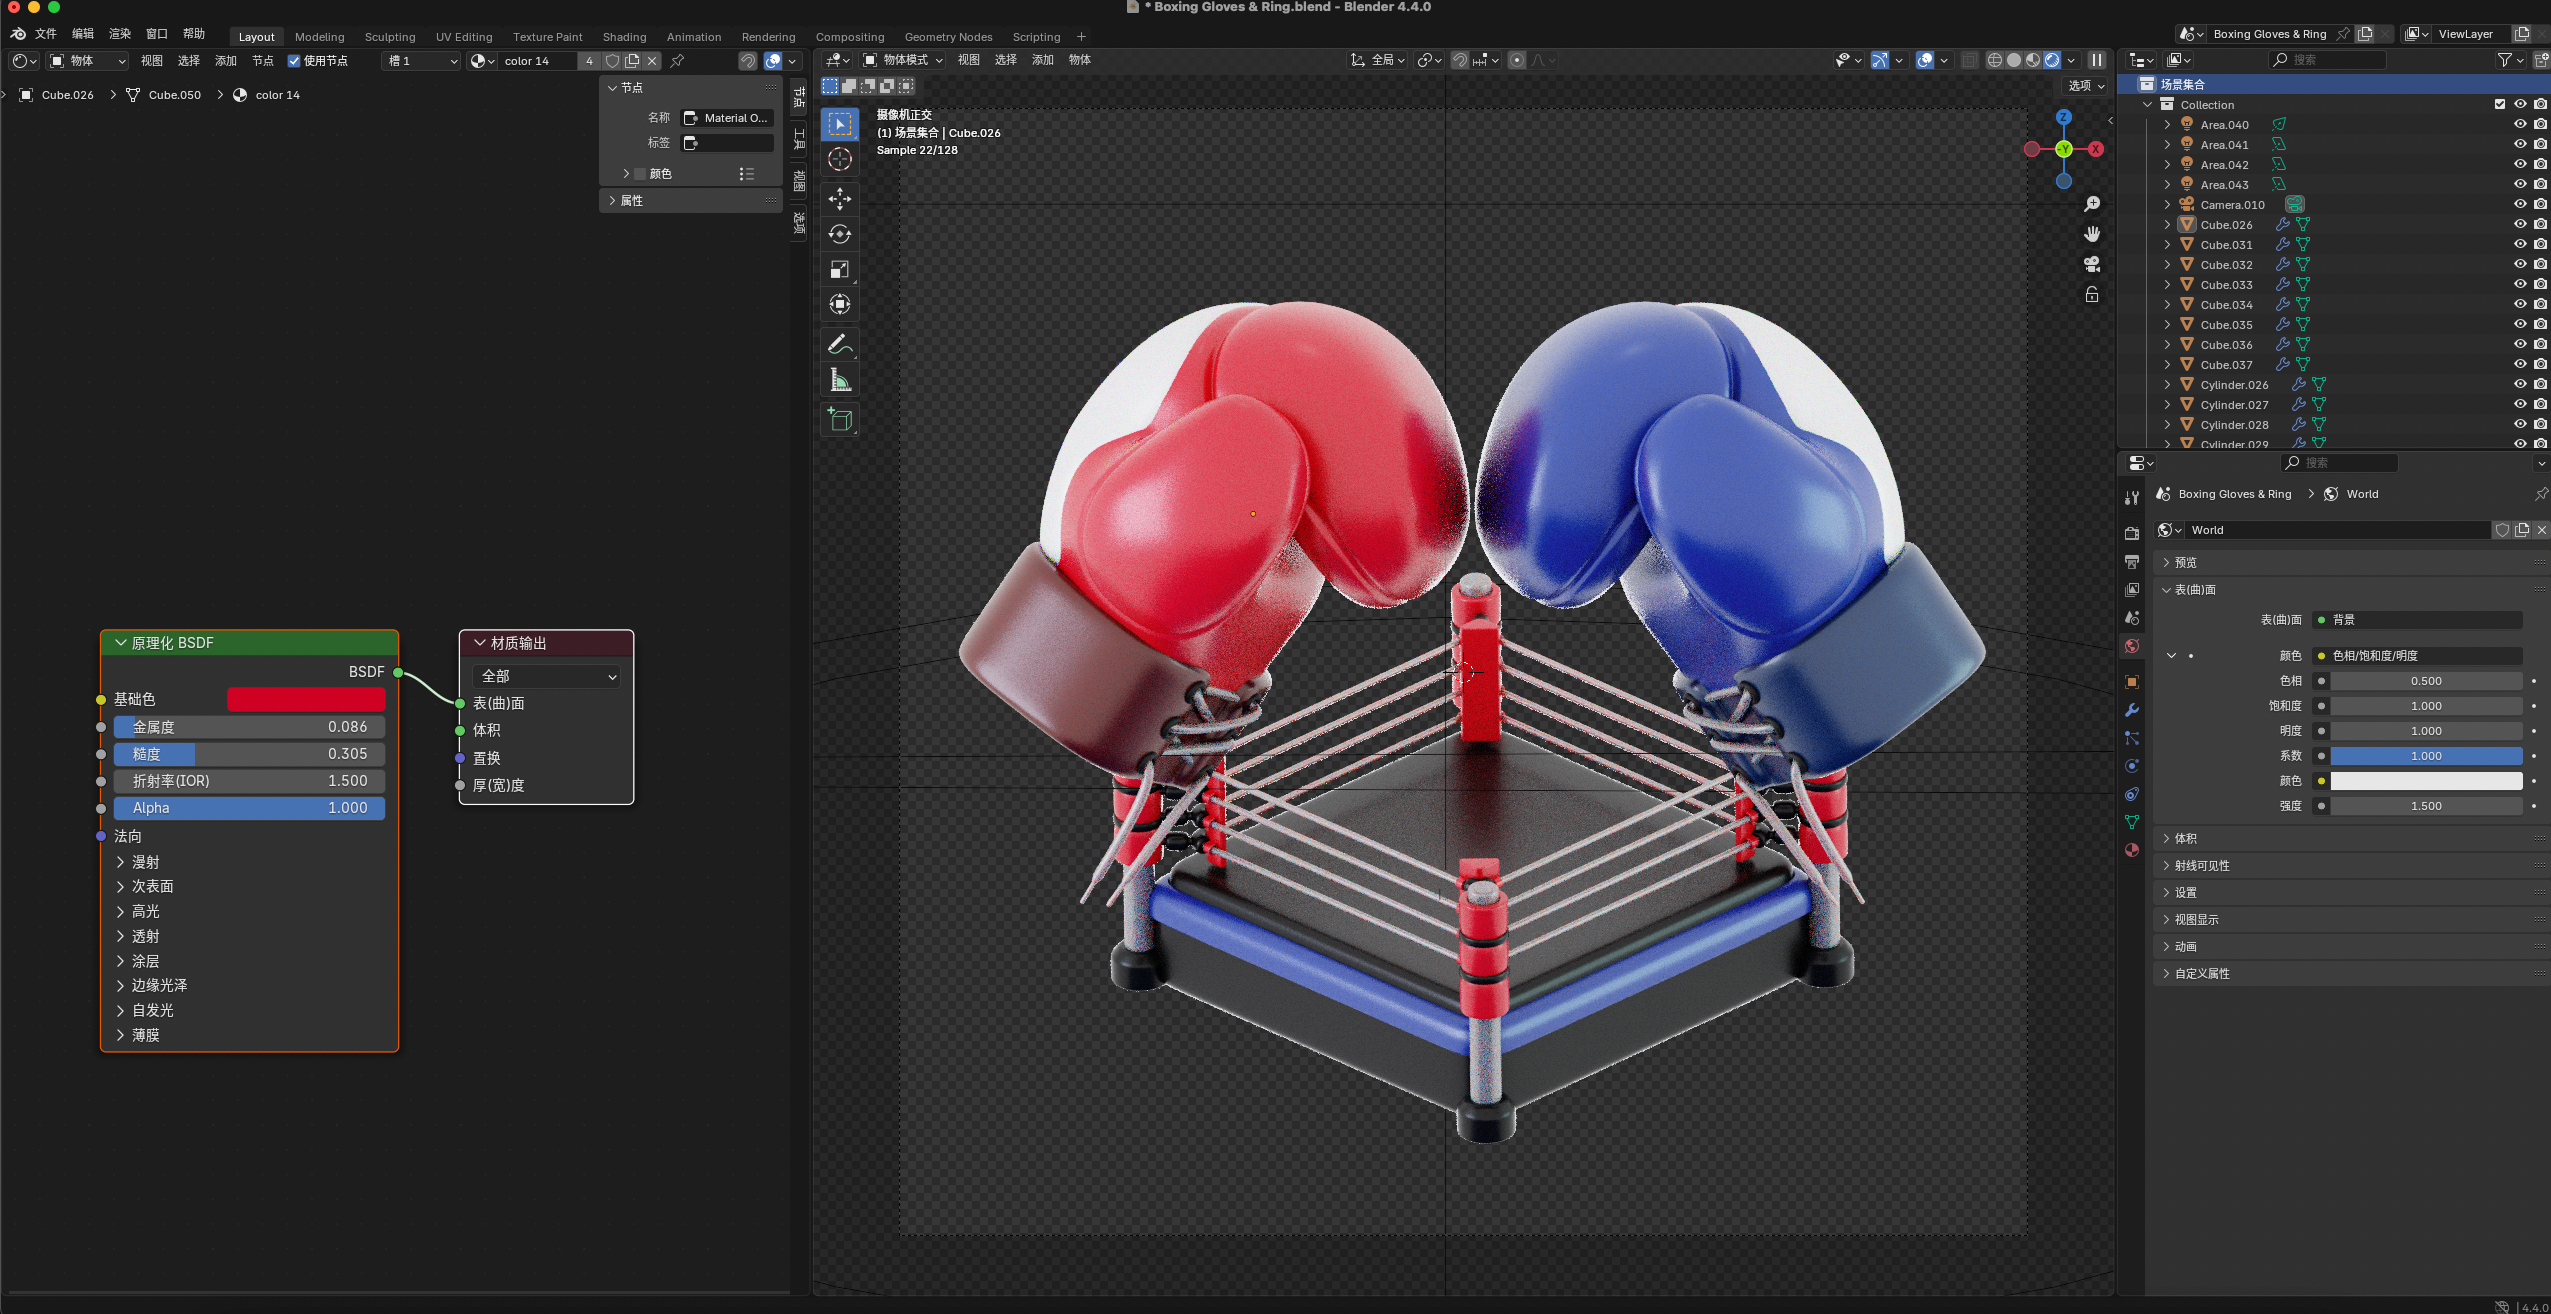Open the Particles properties tab icon
This screenshot has height=1314, width=2551.
pos(2132,738)
